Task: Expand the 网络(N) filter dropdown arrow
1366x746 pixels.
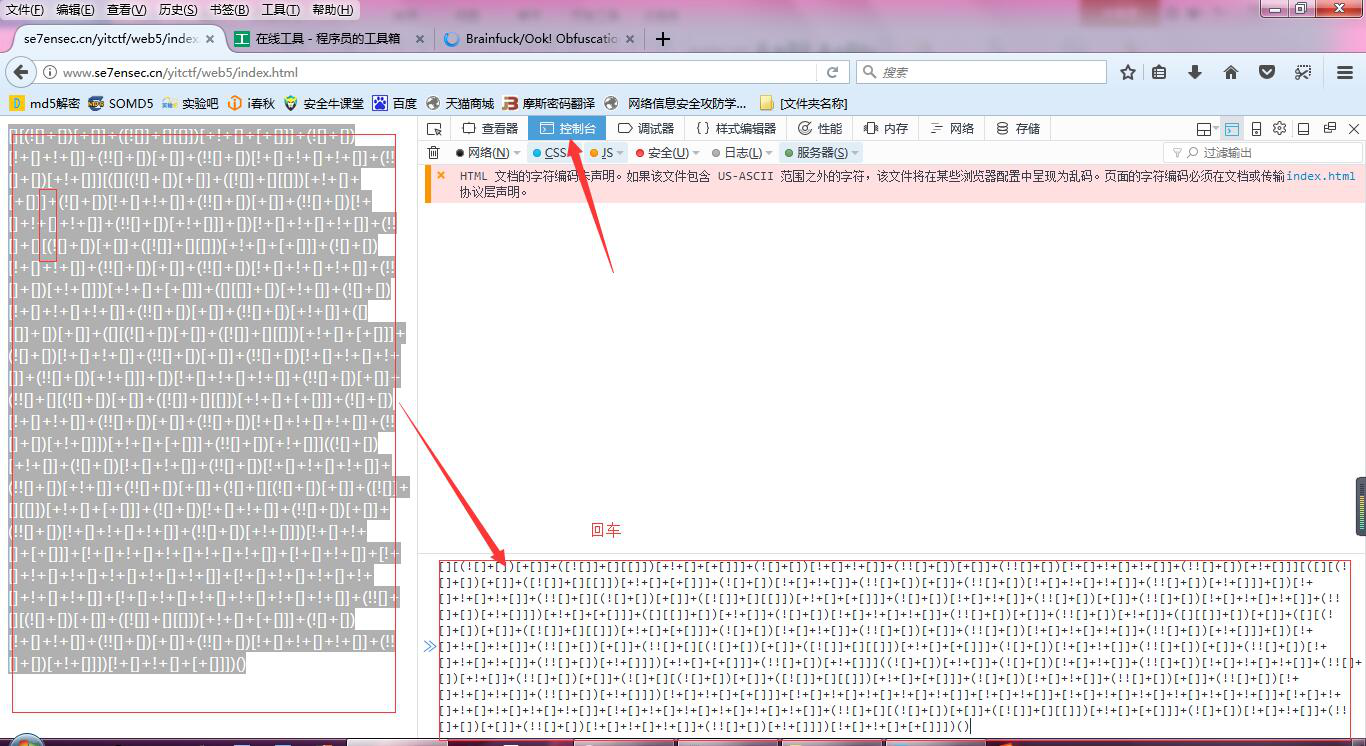Action: (517, 153)
